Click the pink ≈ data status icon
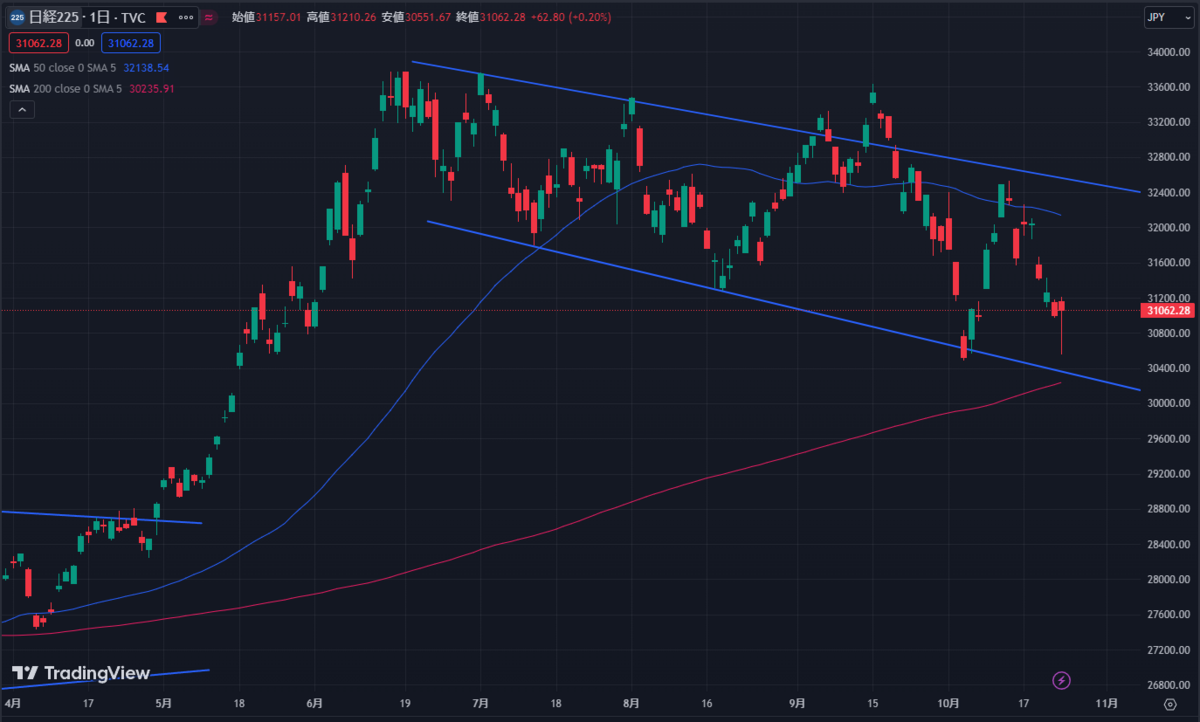Image resolution: width=1200 pixels, height=722 pixels. coord(208,17)
